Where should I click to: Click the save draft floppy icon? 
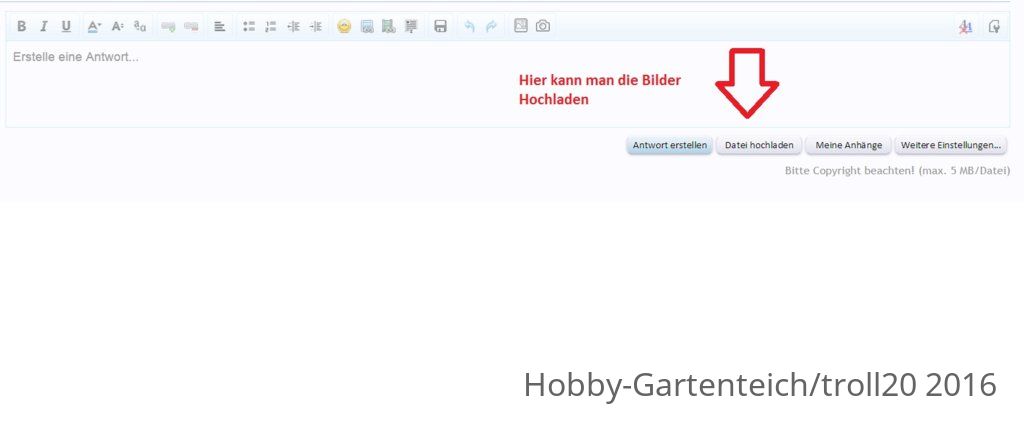pyautogui.click(x=441, y=27)
